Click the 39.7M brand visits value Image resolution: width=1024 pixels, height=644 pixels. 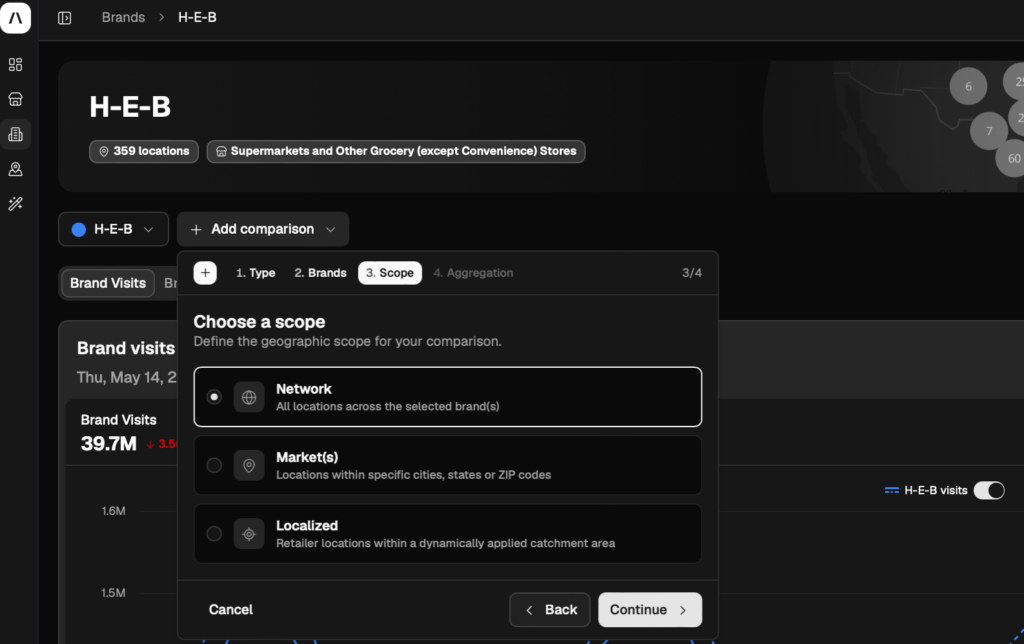coord(108,444)
